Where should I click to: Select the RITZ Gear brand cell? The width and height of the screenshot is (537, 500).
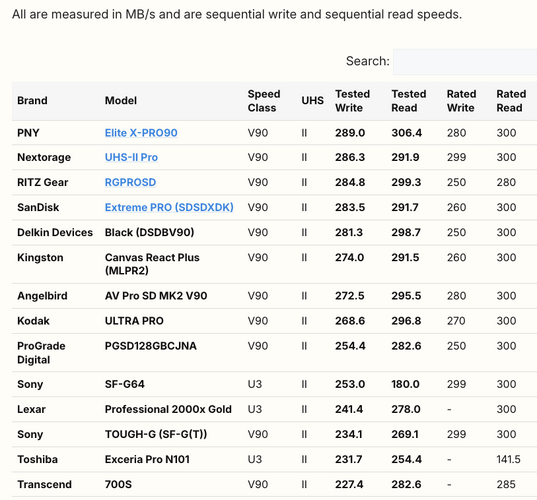[x=42, y=182]
